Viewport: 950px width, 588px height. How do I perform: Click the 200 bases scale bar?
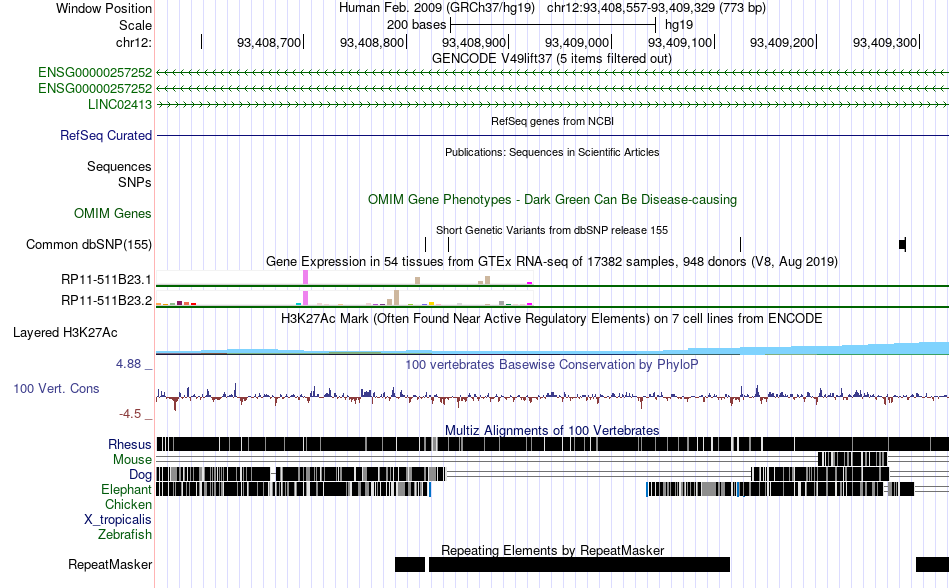tap(553, 25)
